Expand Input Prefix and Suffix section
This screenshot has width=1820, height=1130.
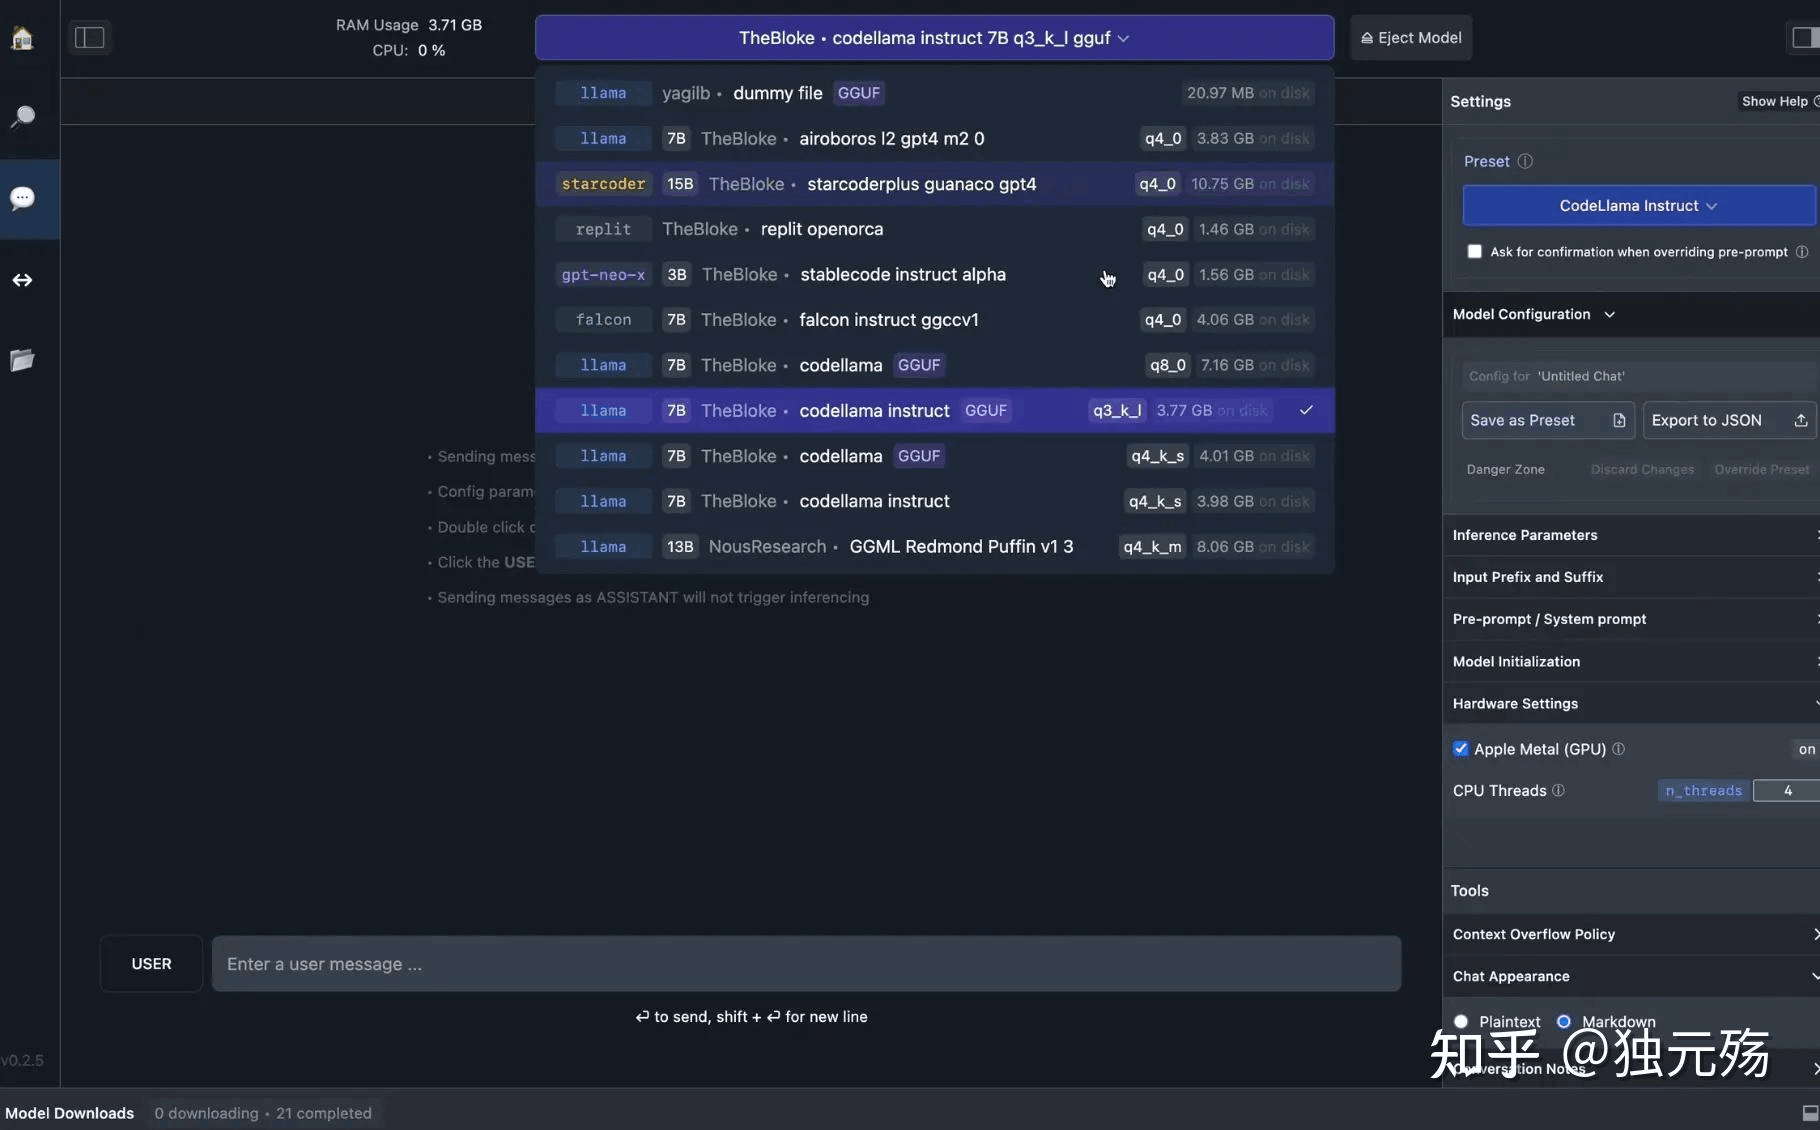(x=1632, y=577)
